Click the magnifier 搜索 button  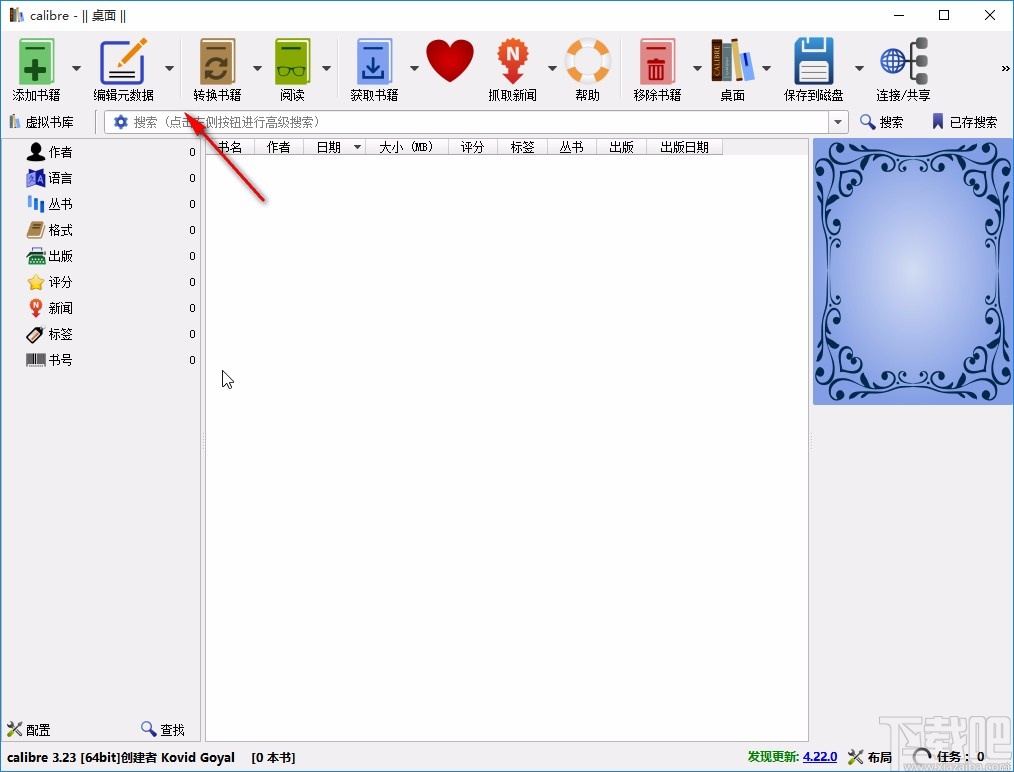point(881,122)
